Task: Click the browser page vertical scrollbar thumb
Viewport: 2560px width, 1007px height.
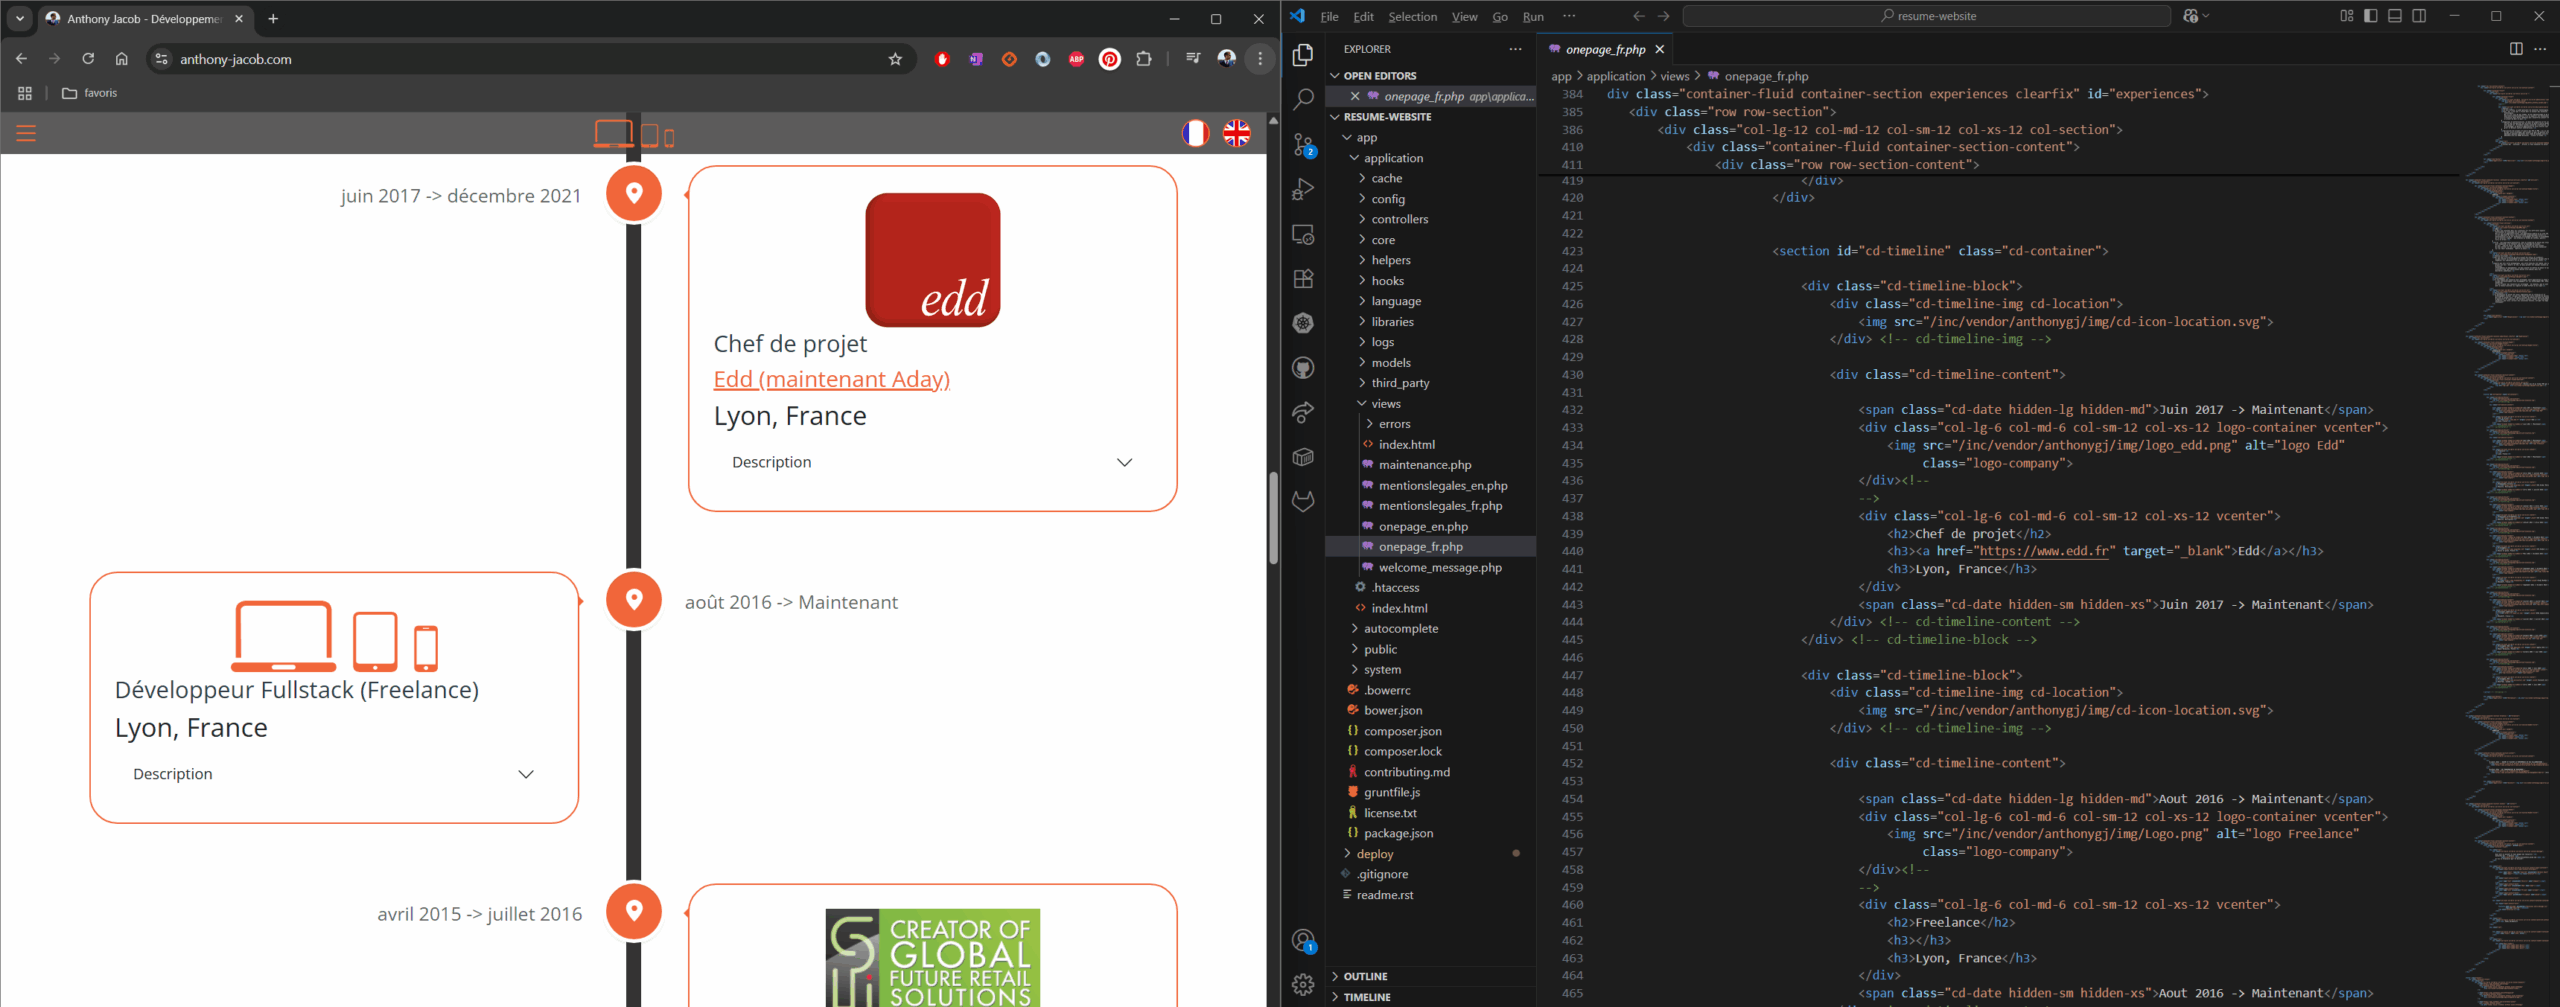Action: 1273,518
